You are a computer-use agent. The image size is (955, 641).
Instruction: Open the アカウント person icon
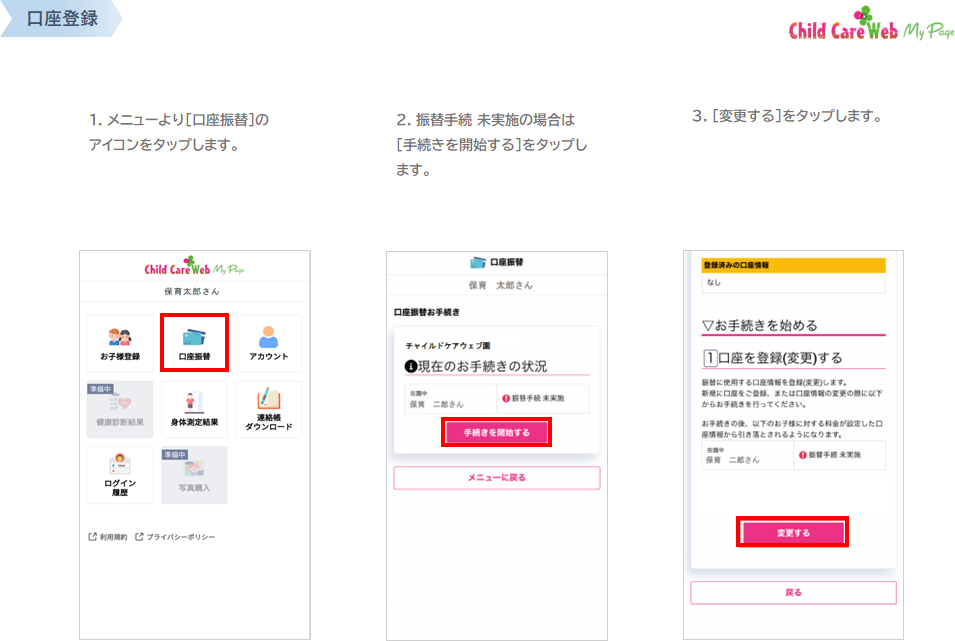[268, 344]
